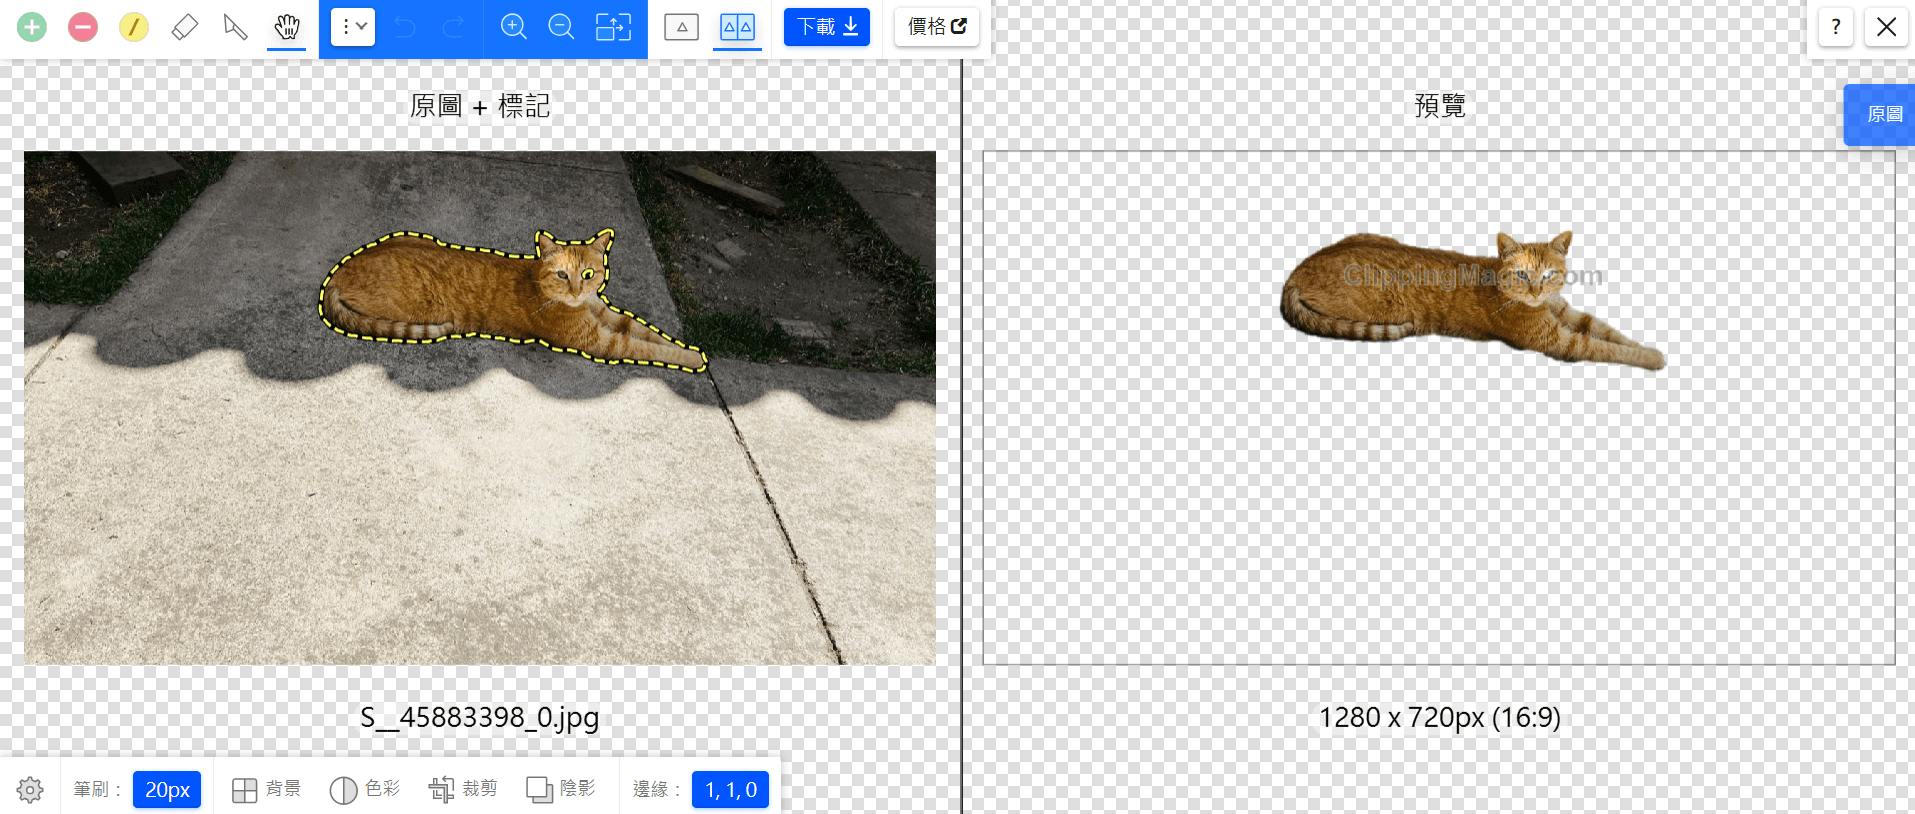Open the 裁剪 crop options
The height and width of the screenshot is (814, 1915).
pyautogui.click(x=463, y=790)
